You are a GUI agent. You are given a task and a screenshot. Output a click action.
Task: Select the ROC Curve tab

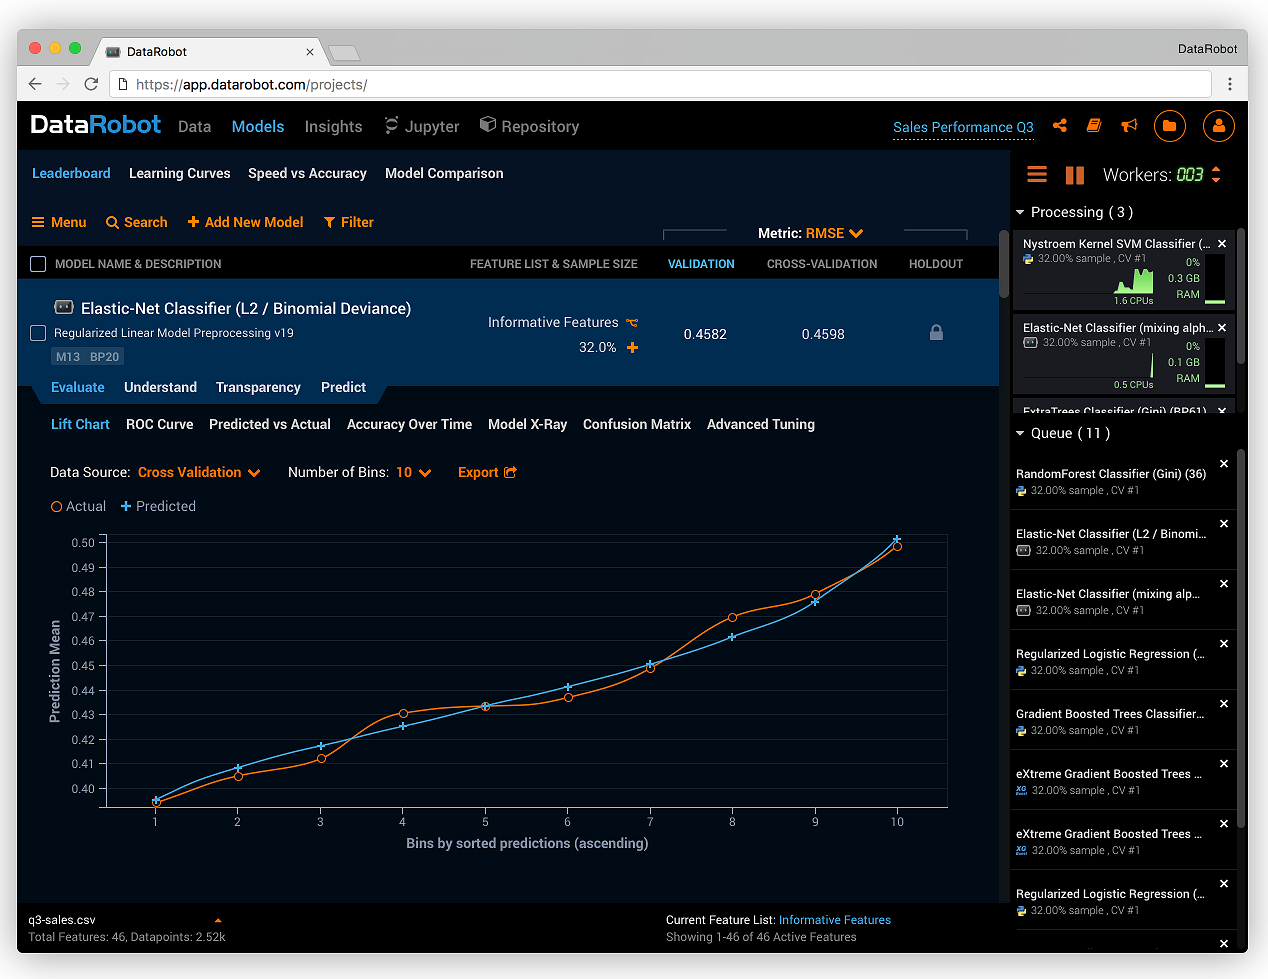click(160, 424)
